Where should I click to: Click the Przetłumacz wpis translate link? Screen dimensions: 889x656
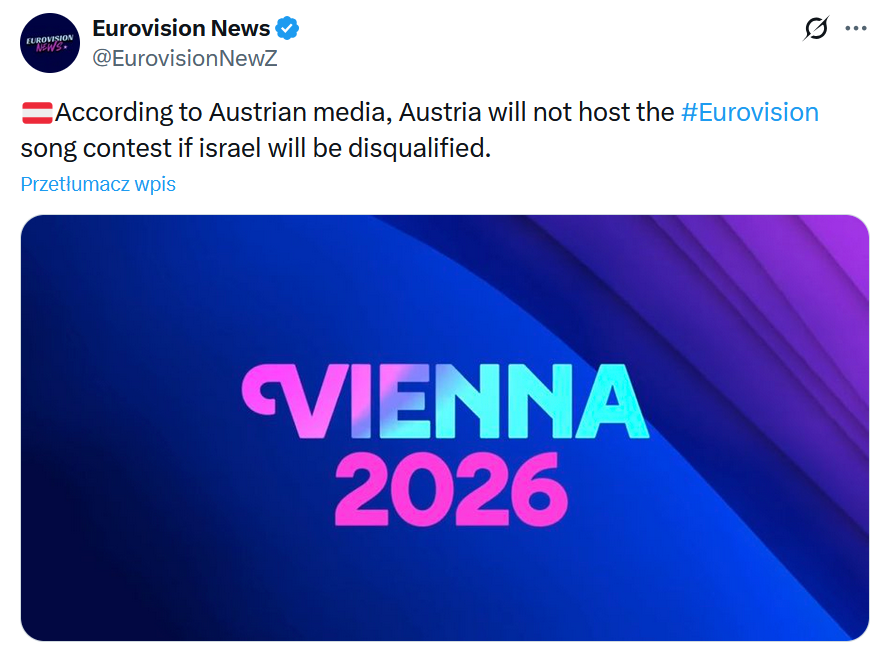(x=98, y=184)
